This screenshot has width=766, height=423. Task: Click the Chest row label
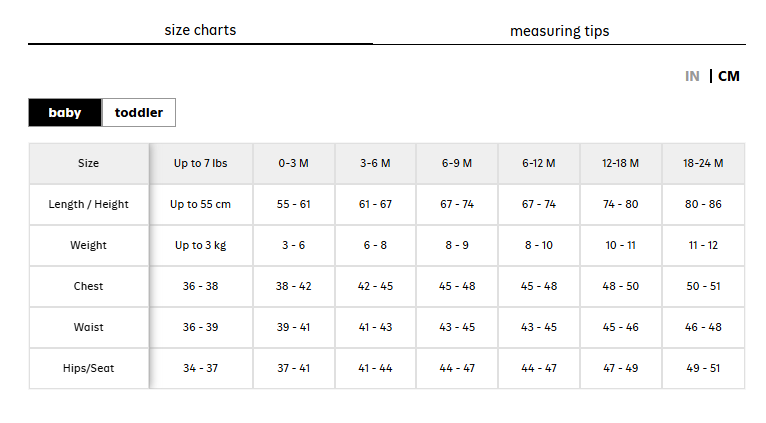coord(88,286)
